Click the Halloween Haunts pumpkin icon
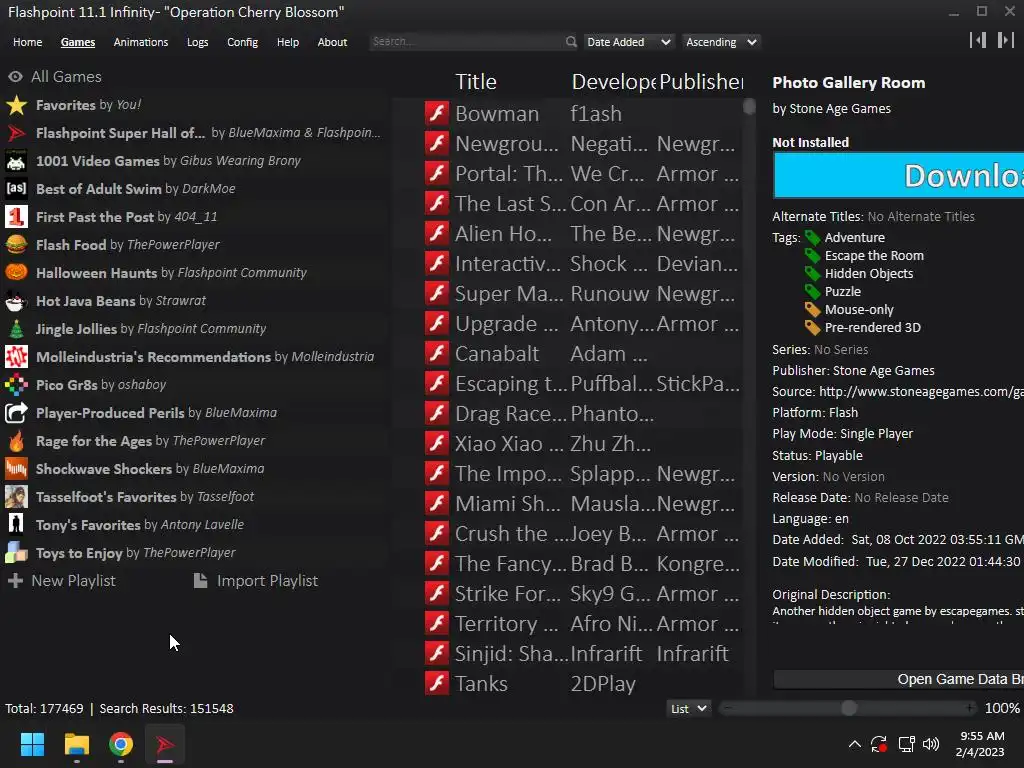 click(16, 272)
